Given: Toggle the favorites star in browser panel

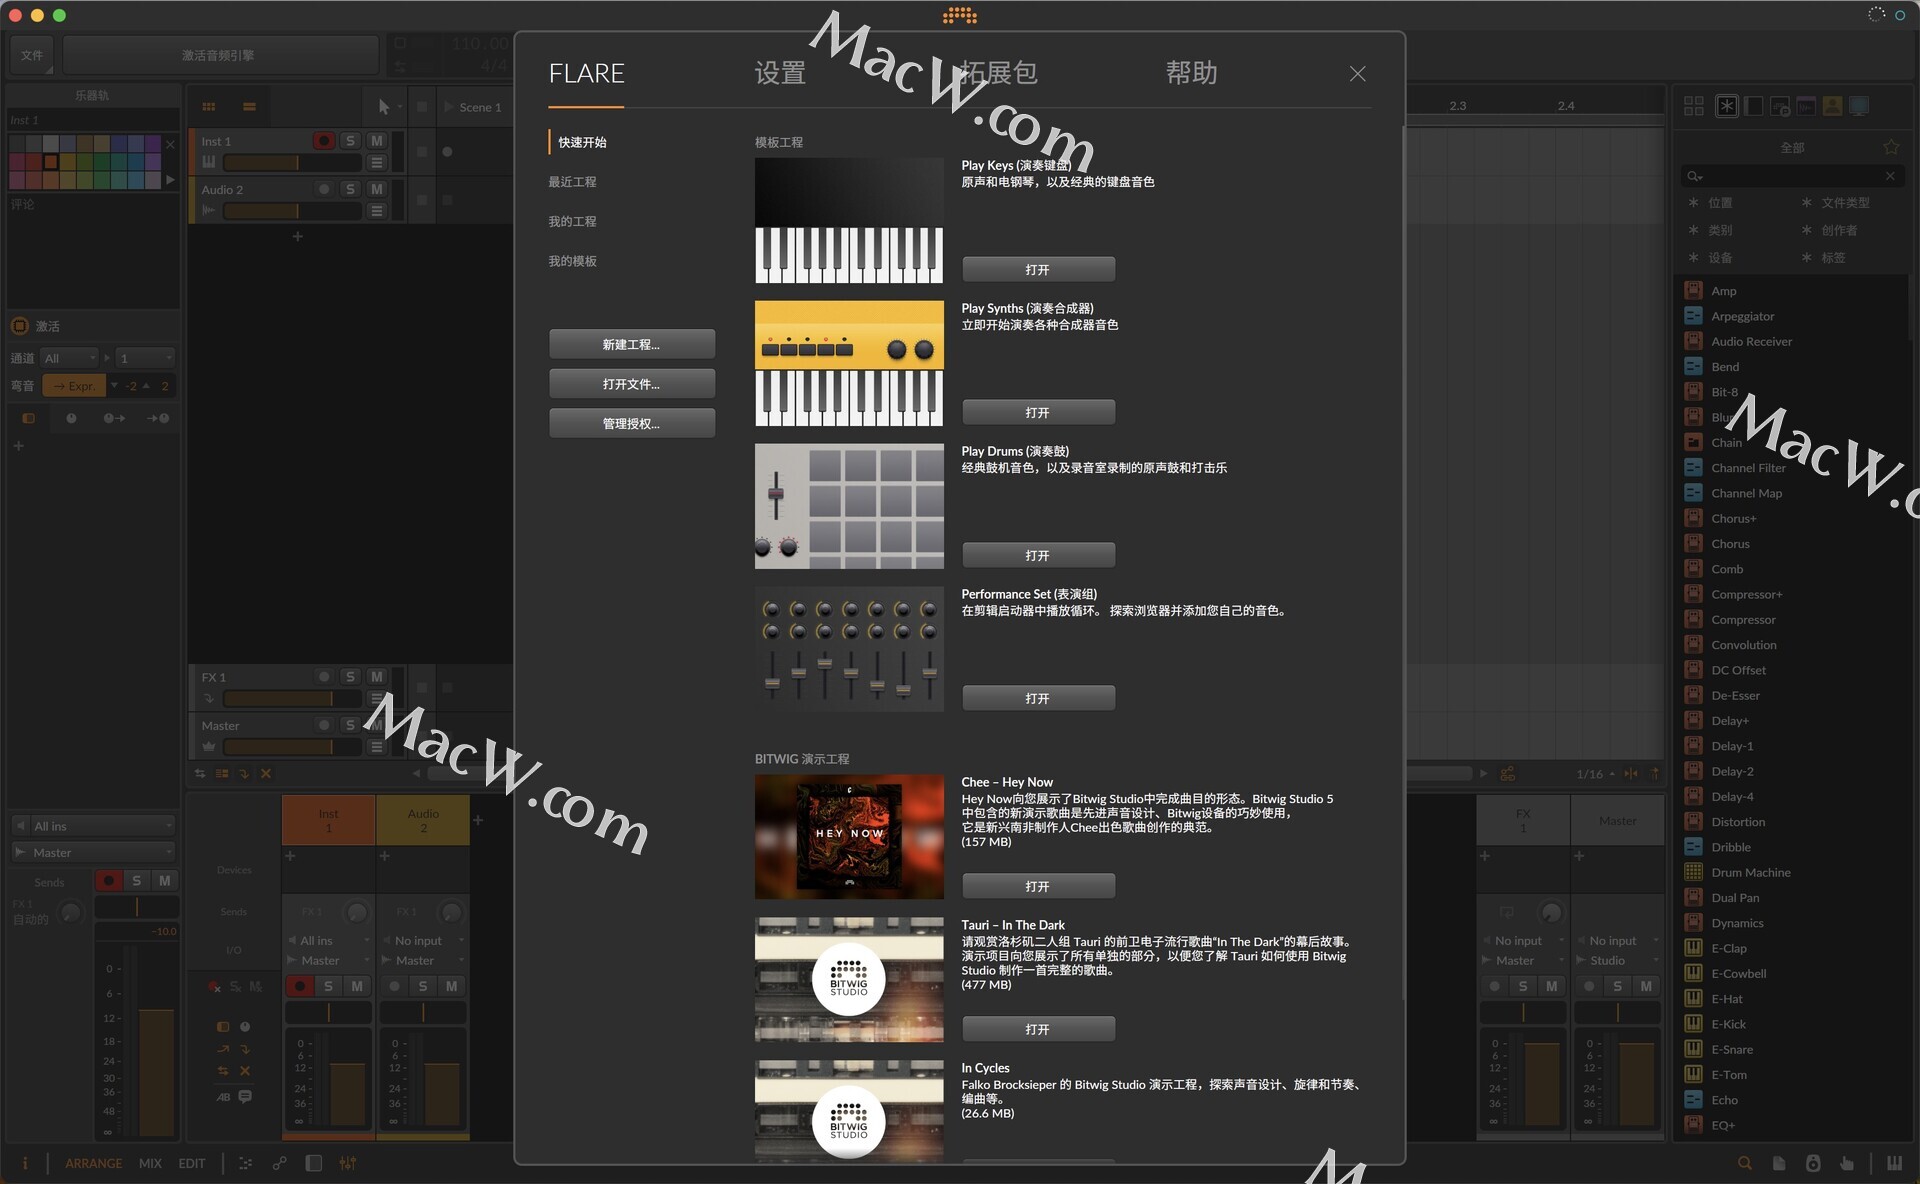Looking at the screenshot, I should click(x=1891, y=147).
